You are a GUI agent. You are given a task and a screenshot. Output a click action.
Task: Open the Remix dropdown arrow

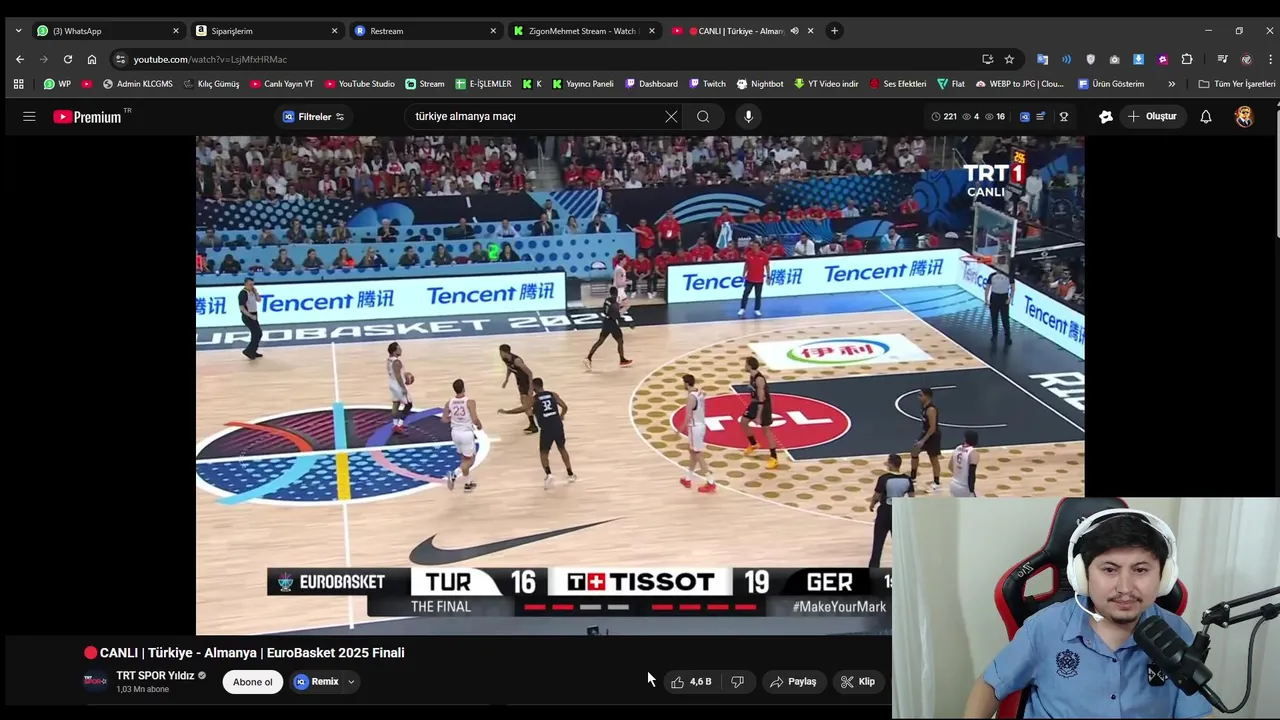(351, 682)
